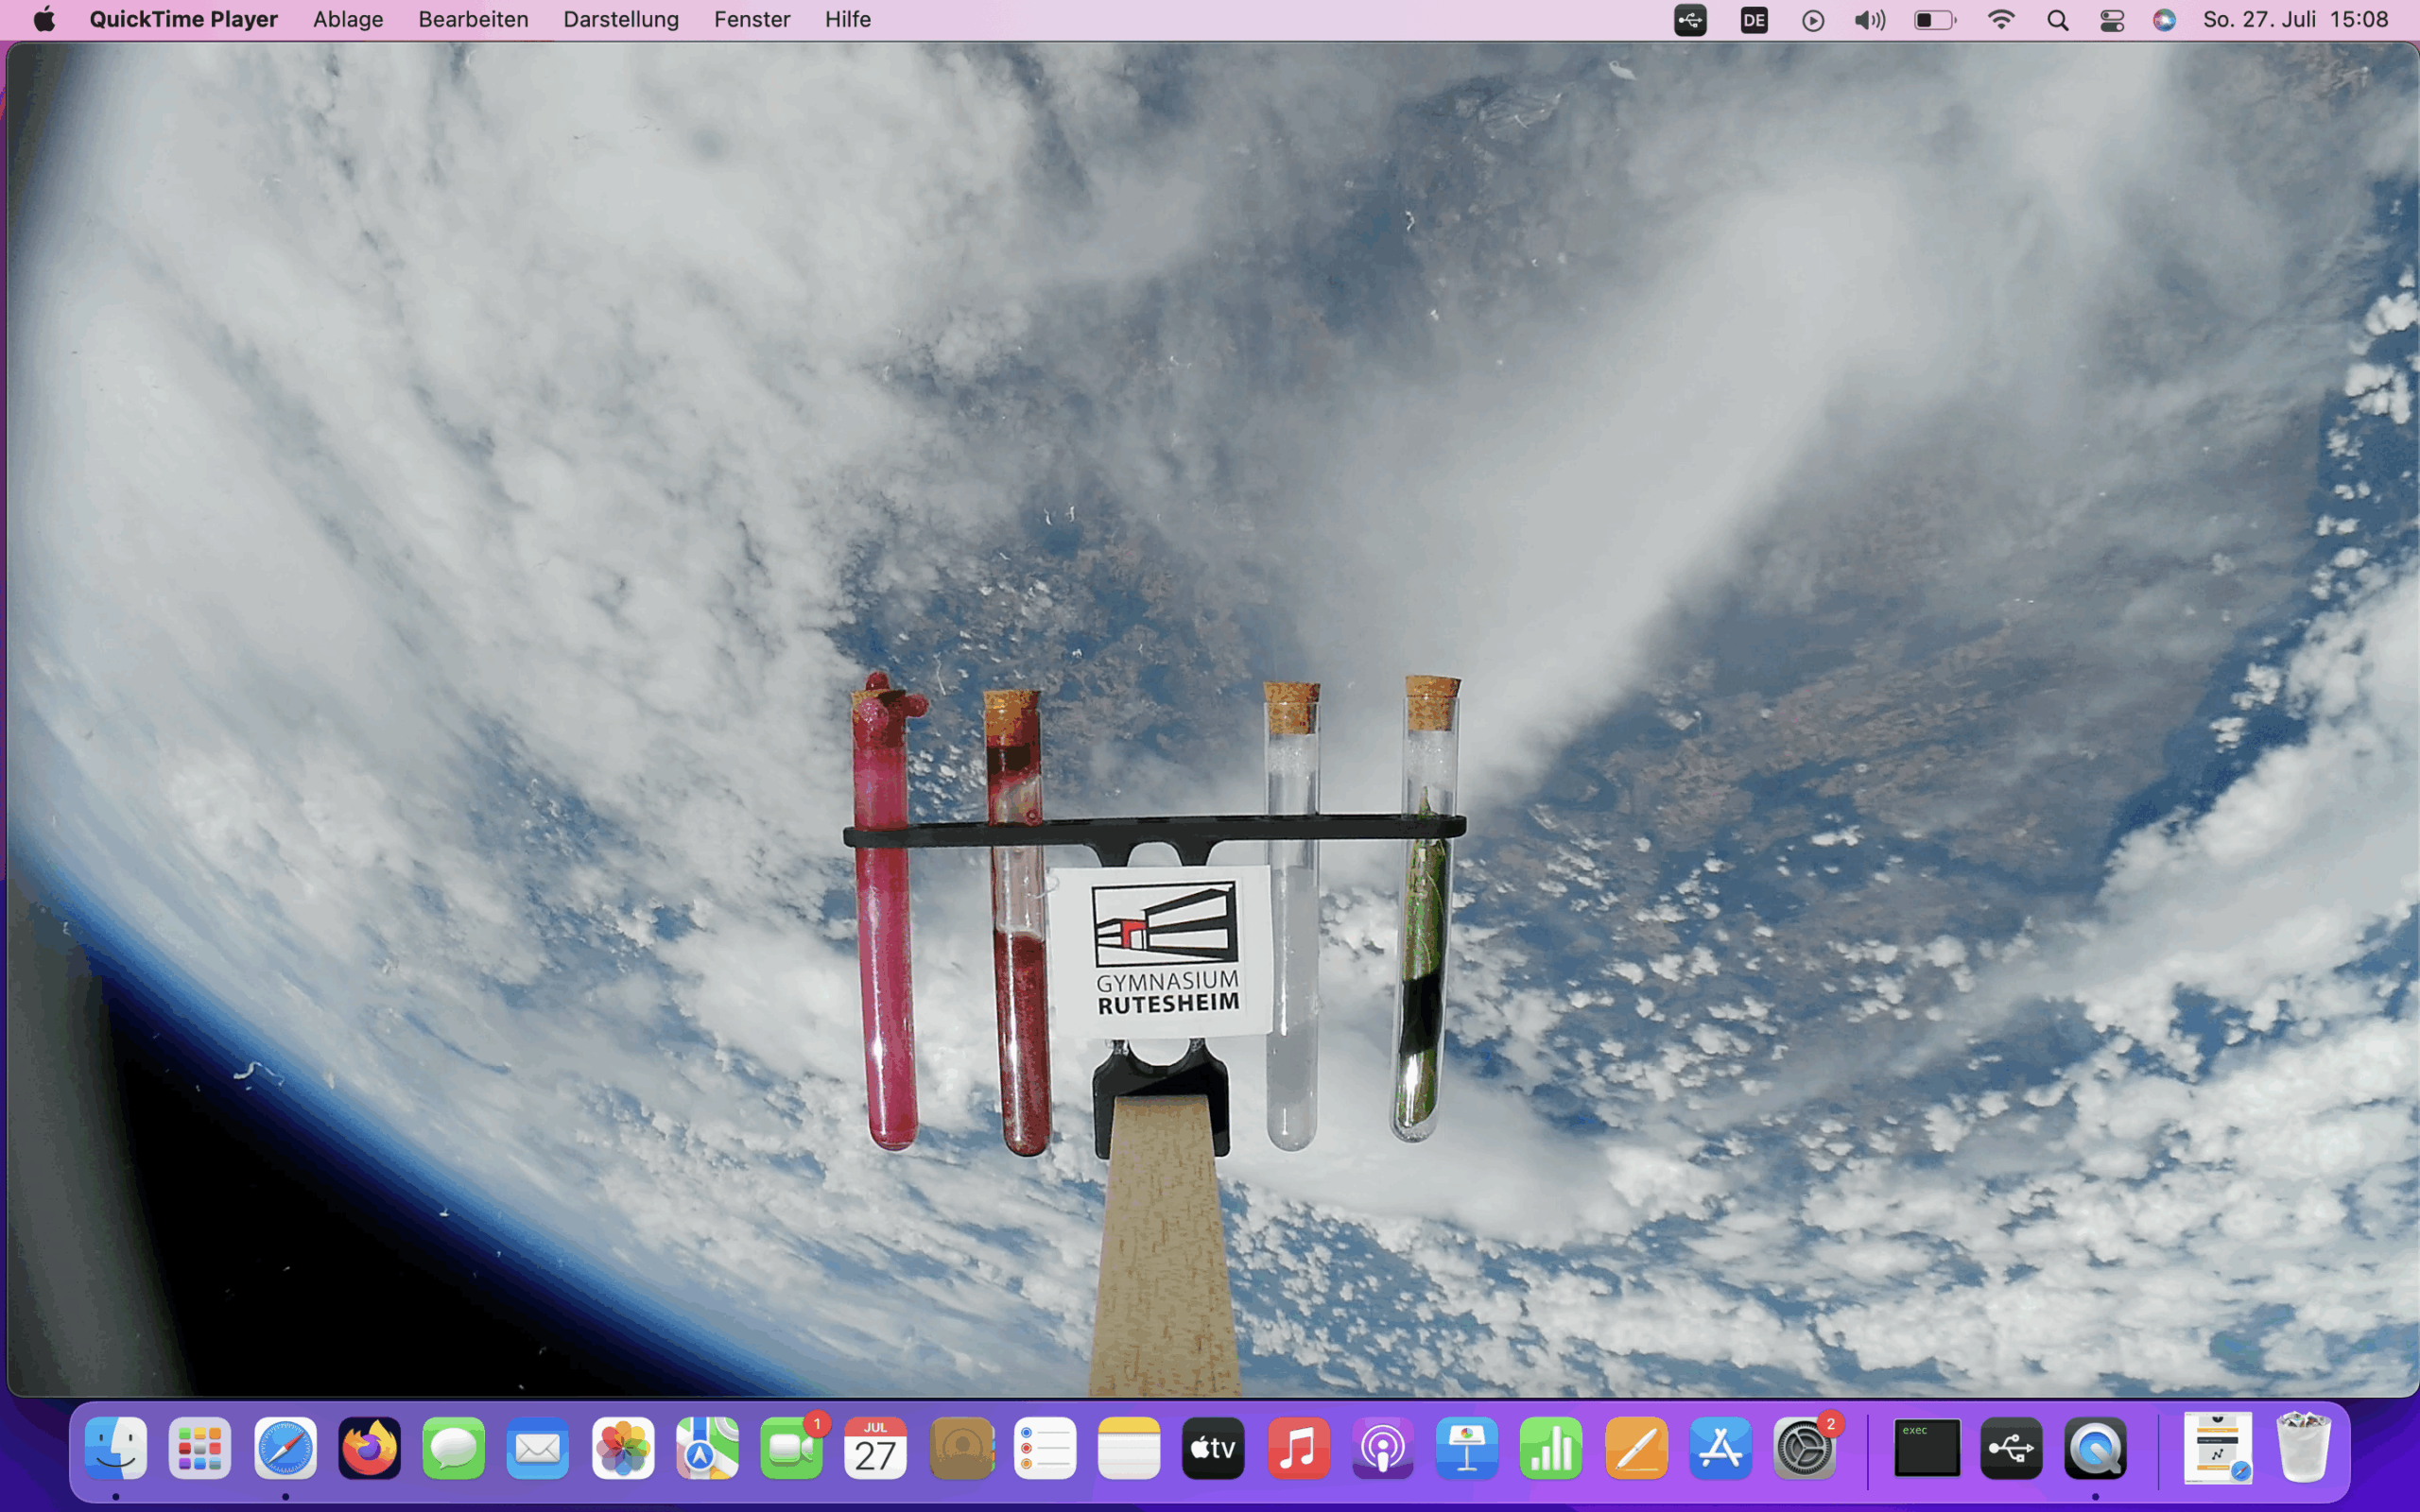Open the Ablage menu

(348, 20)
